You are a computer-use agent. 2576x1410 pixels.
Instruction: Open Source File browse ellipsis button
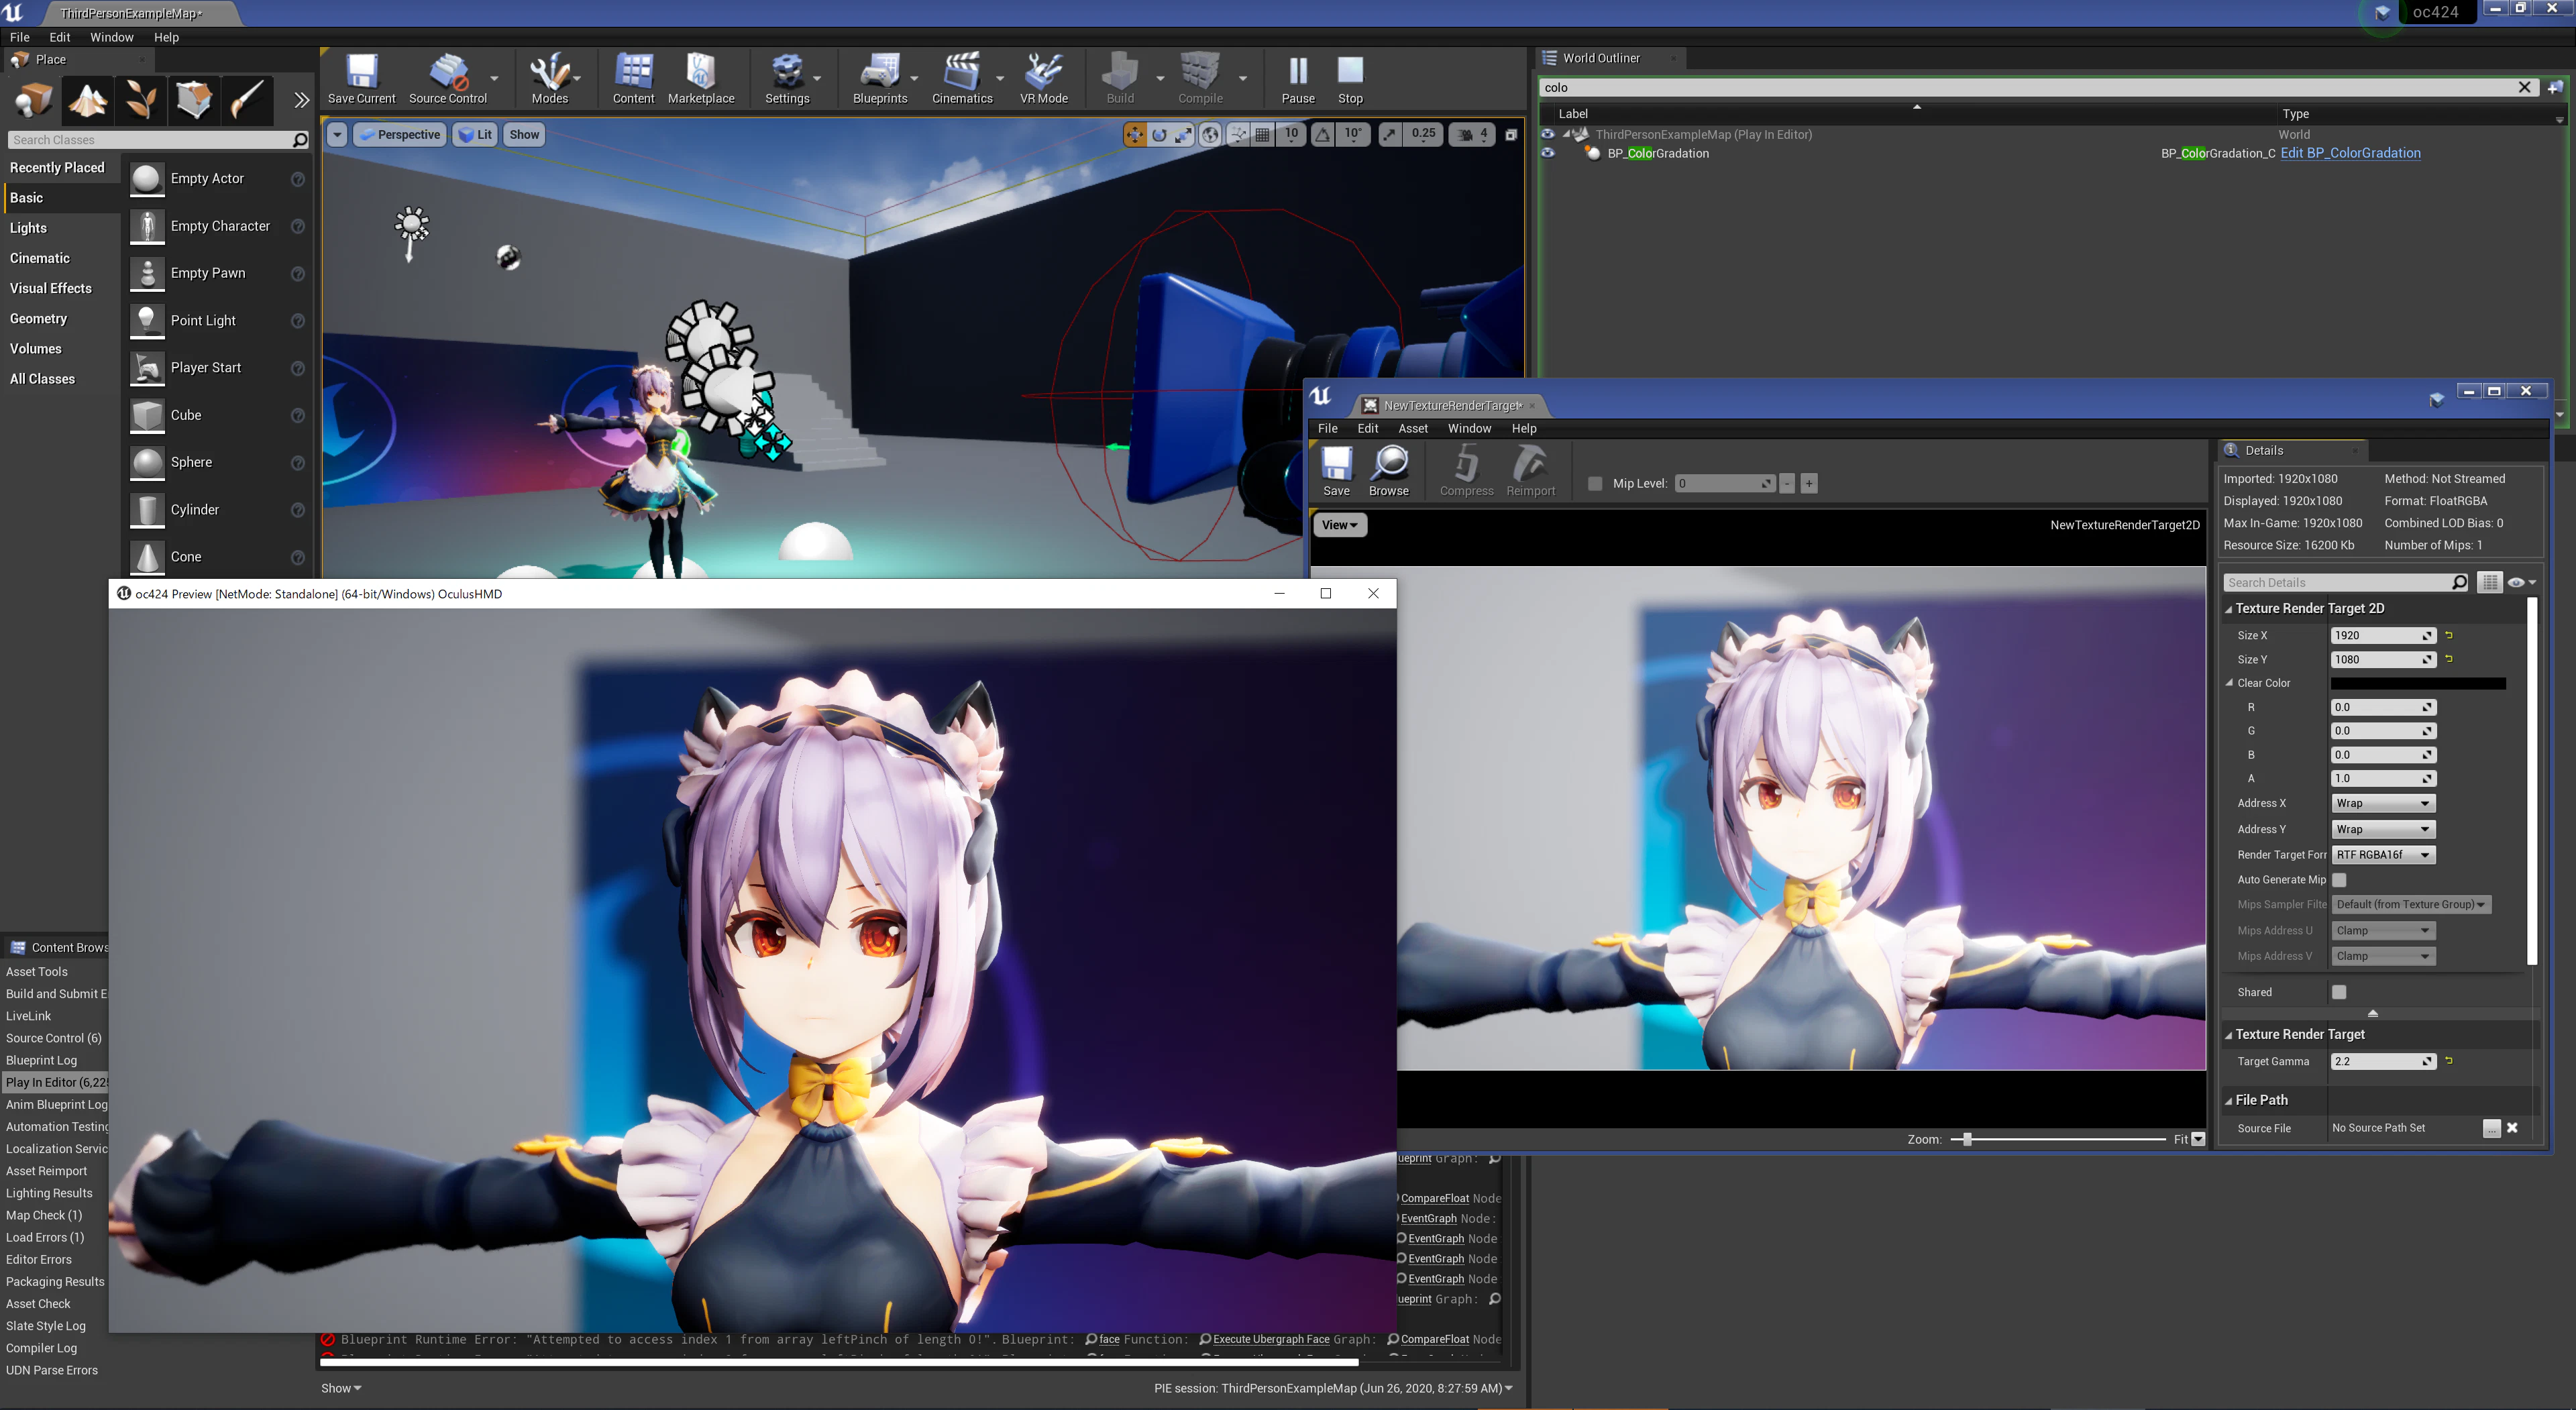(x=2491, y=1128)
